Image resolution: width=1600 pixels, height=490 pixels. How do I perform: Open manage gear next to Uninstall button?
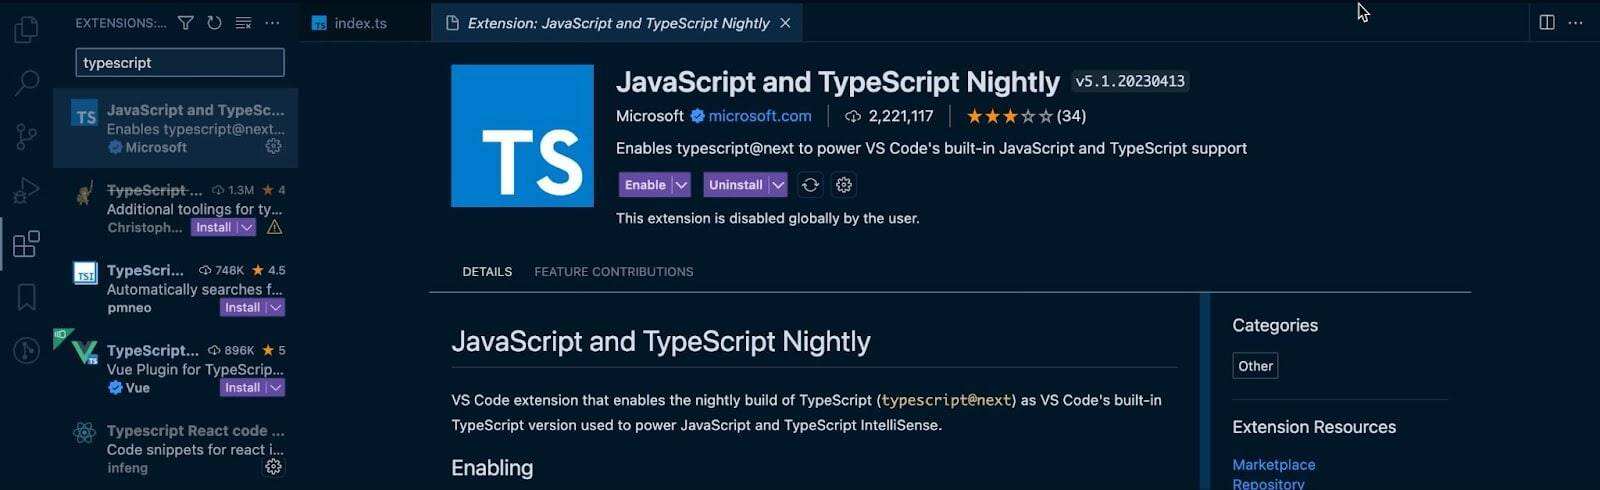(x=844, y=185)
